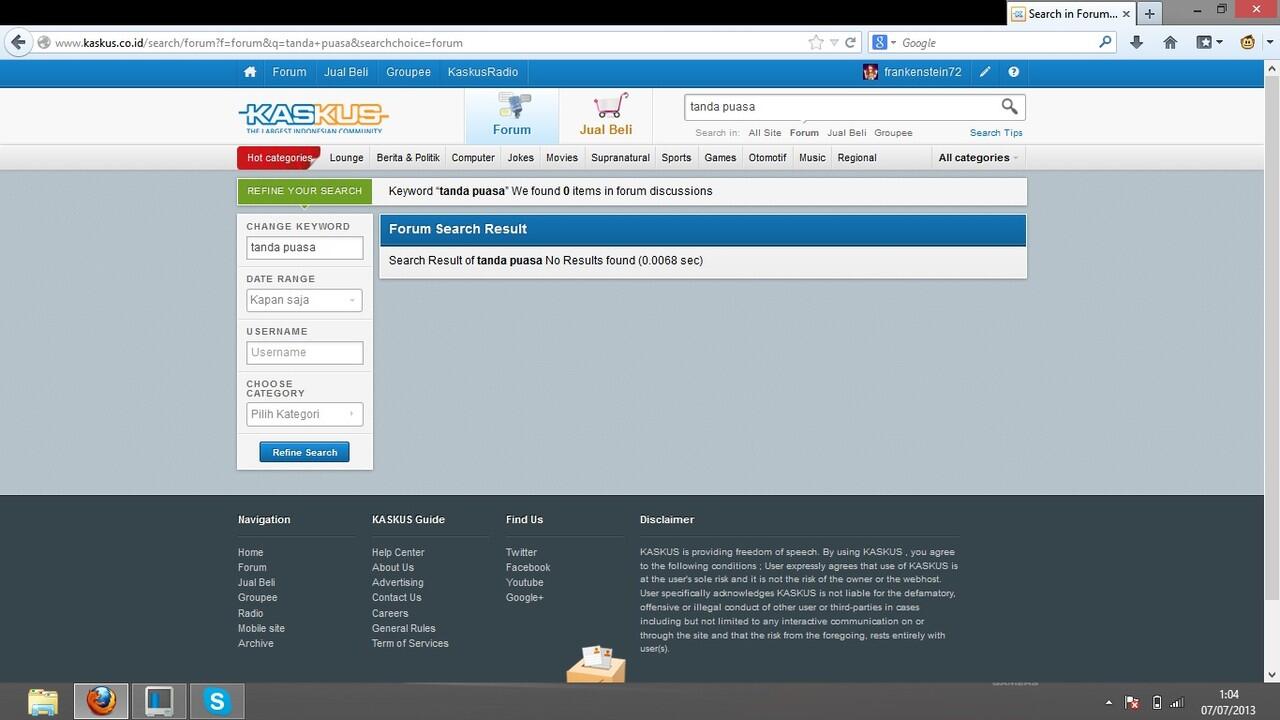
Task: Open the Regional category
Action: 857,158
